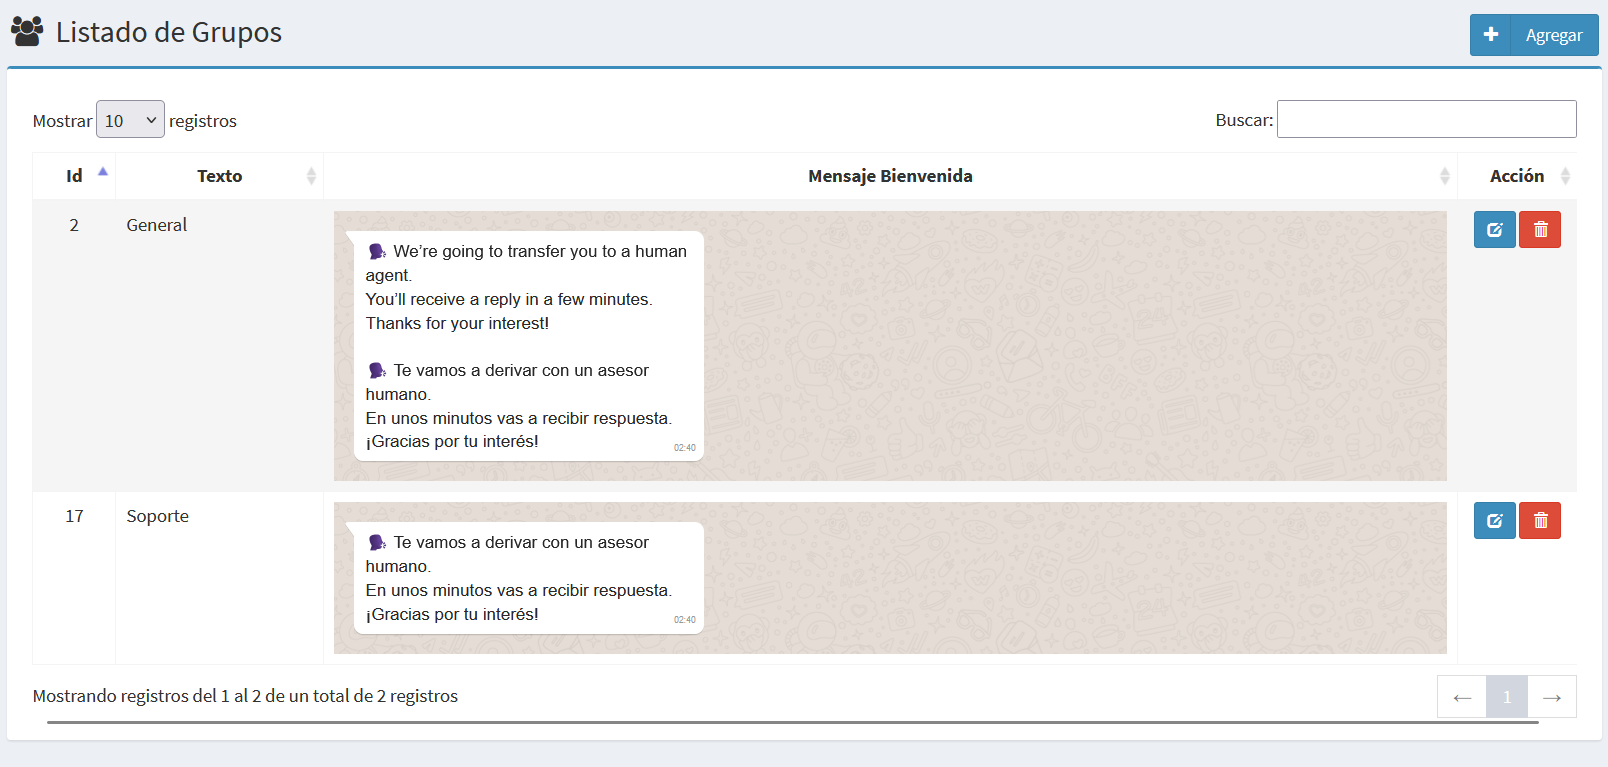The width and height of the screenshot is (1608, 767).
Task: Sort by Acción column header
Action: [x=1517, y=176]
